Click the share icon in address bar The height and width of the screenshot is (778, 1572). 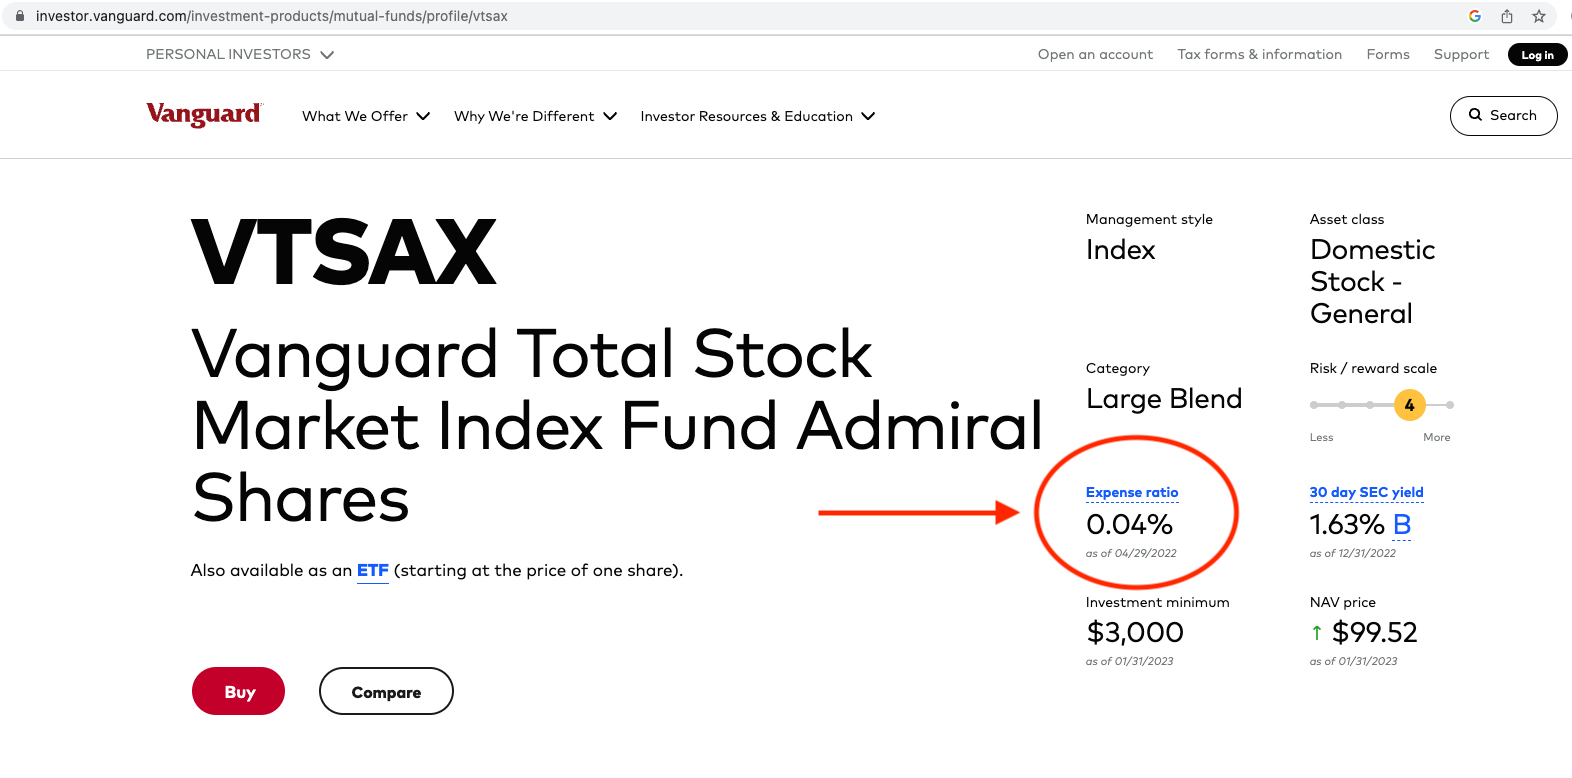(1506, 16)
